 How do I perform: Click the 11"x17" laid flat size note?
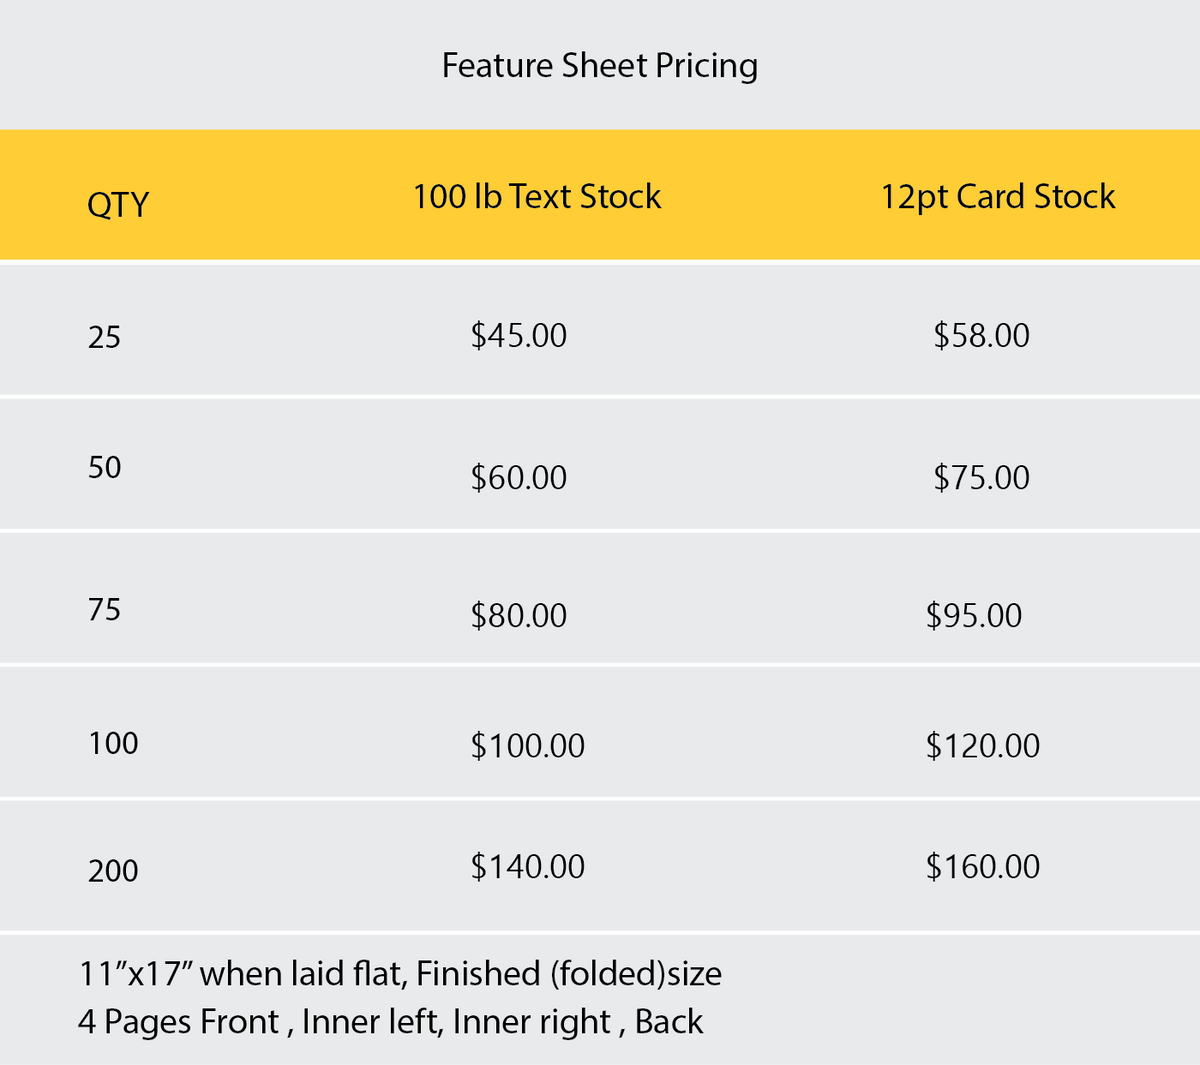tap(400, 974)
